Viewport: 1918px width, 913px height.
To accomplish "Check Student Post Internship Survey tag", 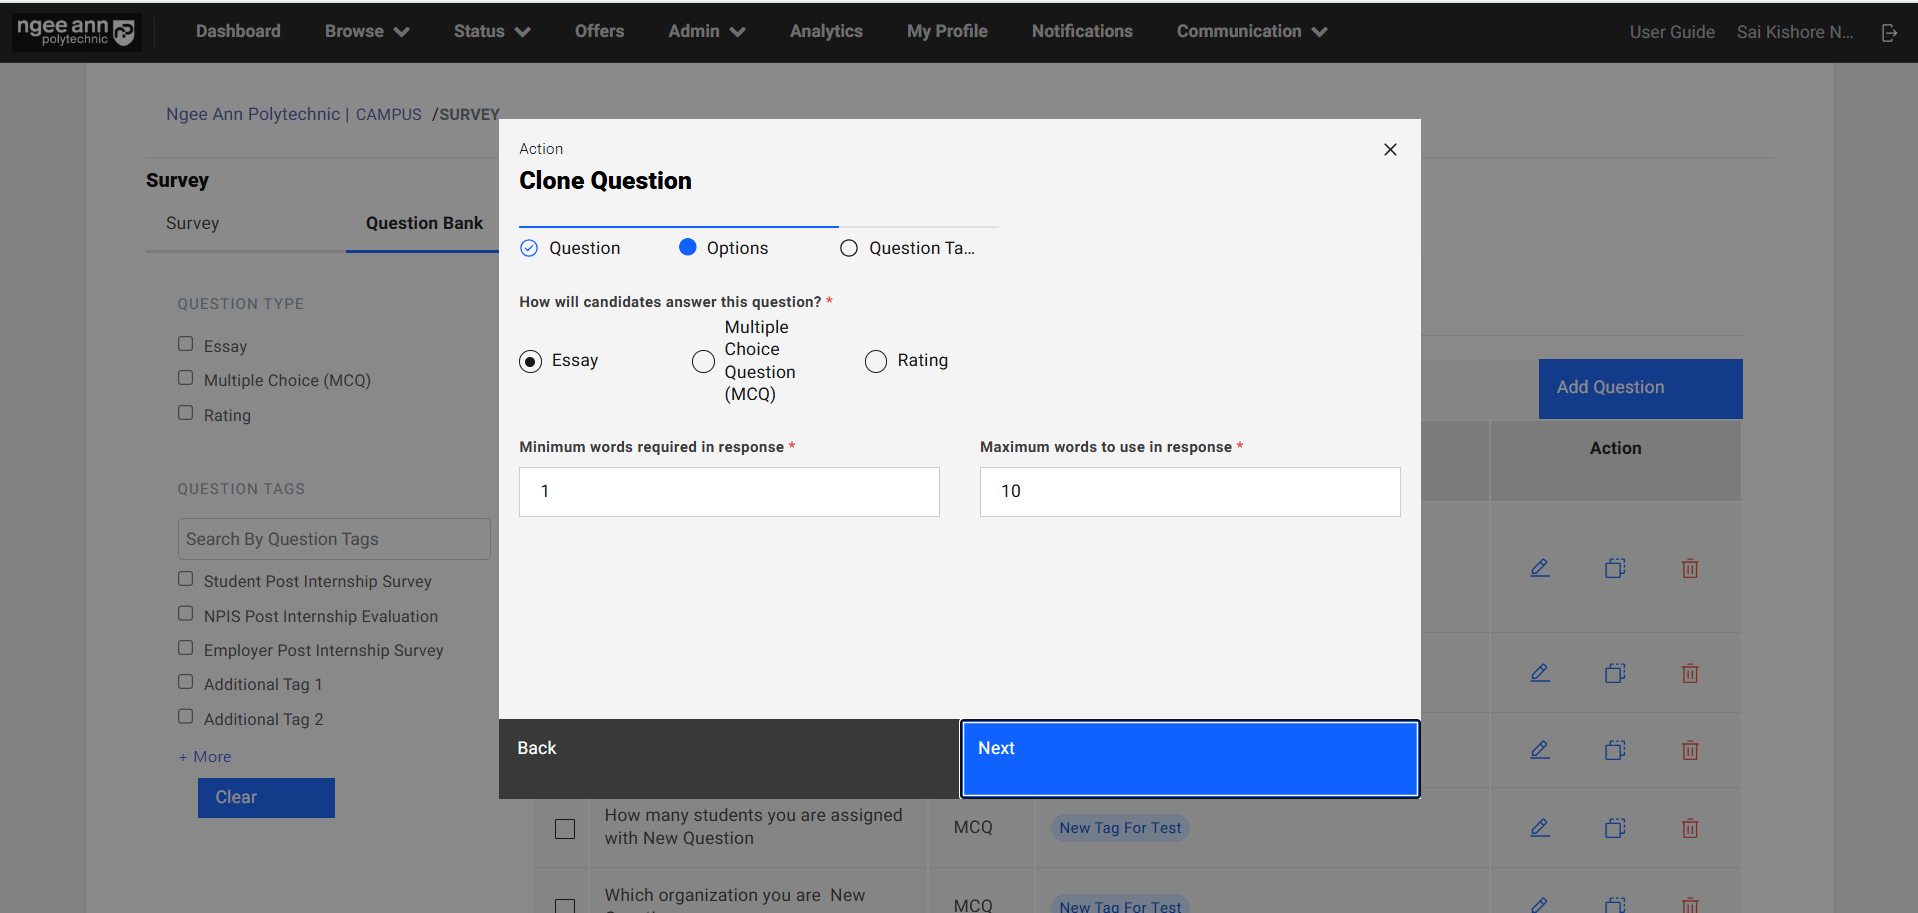I will click(x=186, y=579).
